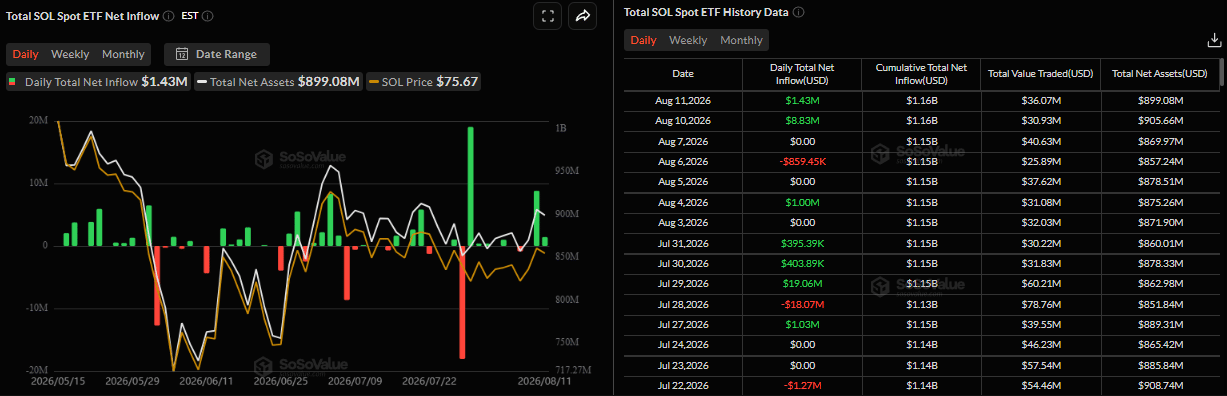Screen dimensions: 1227x396
Task: Click Cumulative Total Net Inflow(USD) header
Action: click(920, 74)
